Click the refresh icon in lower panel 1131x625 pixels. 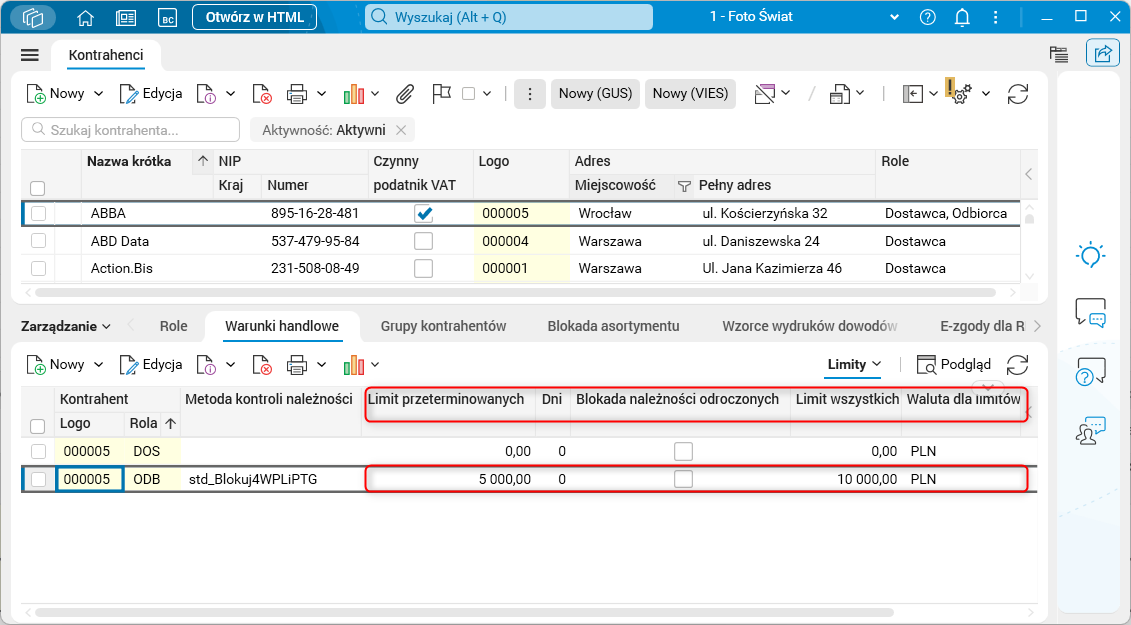click(x=1017, y=365)
